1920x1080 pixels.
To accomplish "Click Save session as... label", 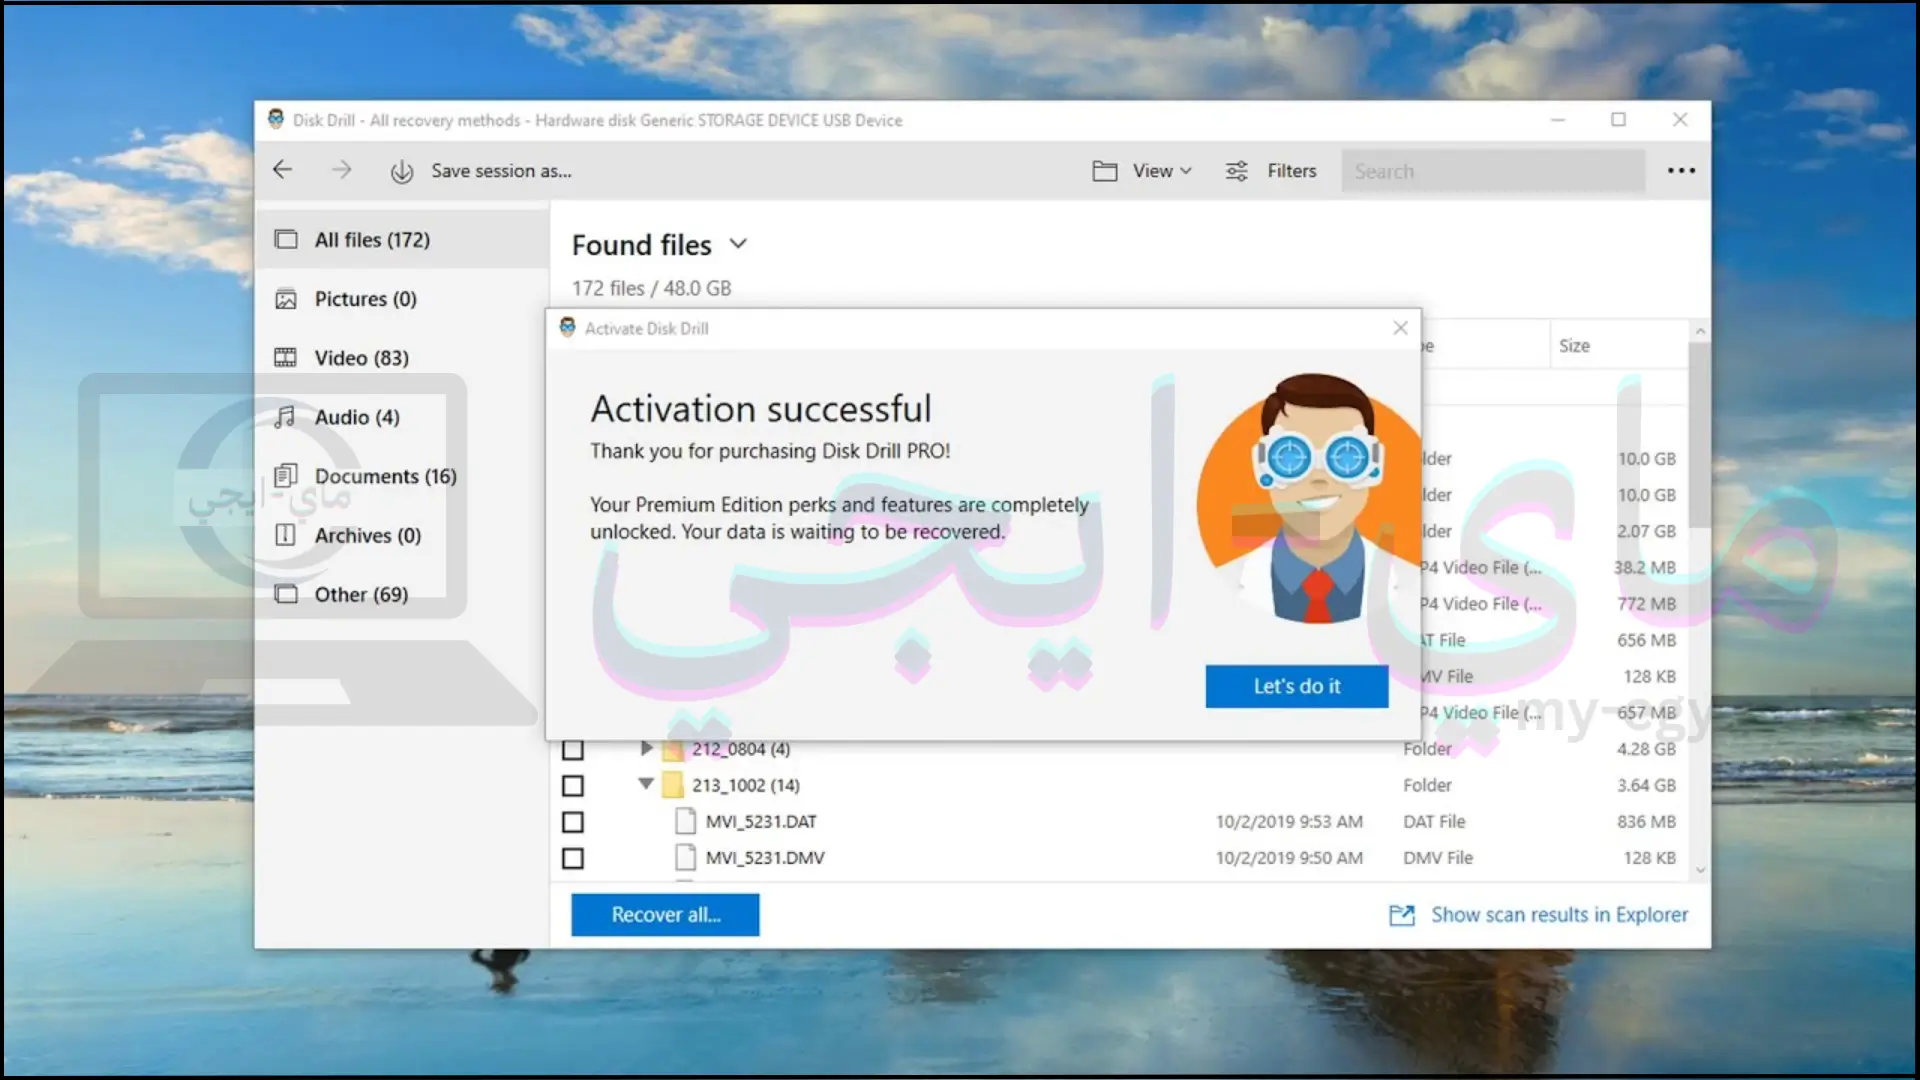I will tap(501, 171).
